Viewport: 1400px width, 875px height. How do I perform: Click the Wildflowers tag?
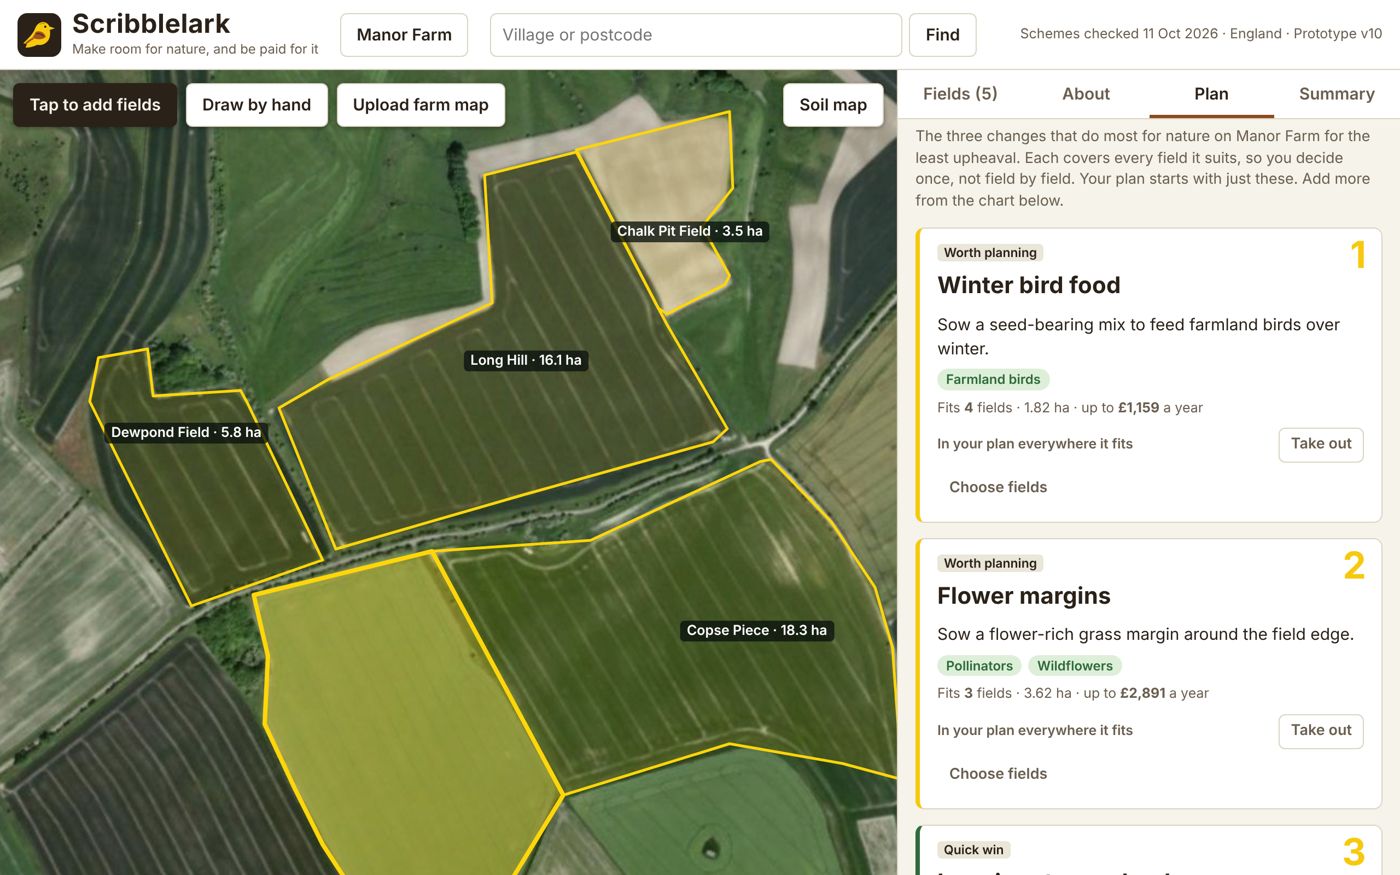point(1075,666)
